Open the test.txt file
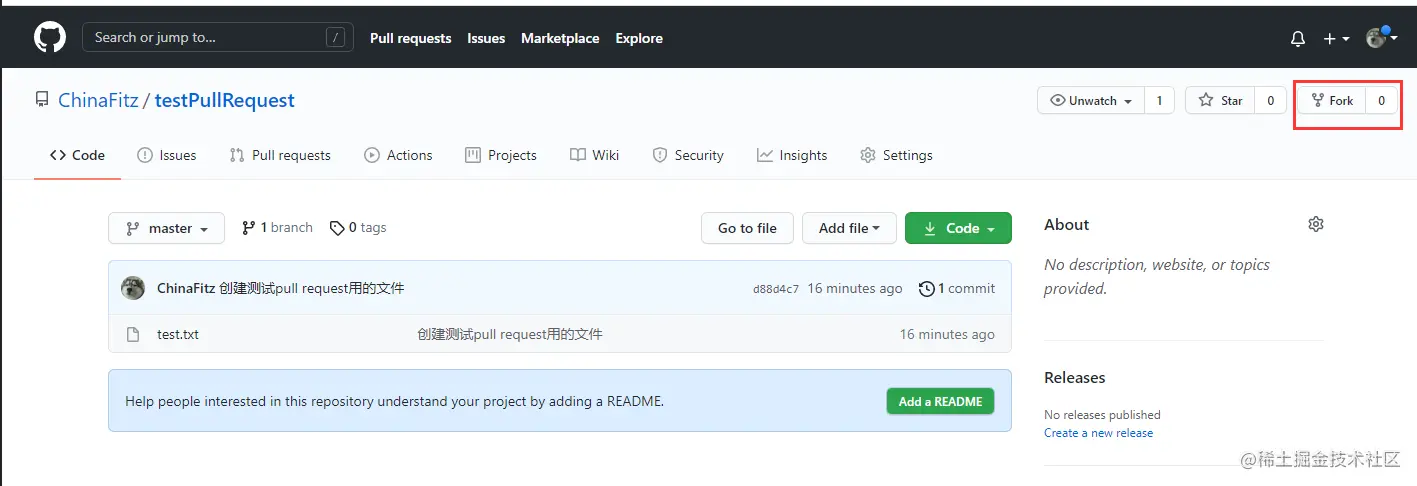The image size is (1417, 486). 178,334
